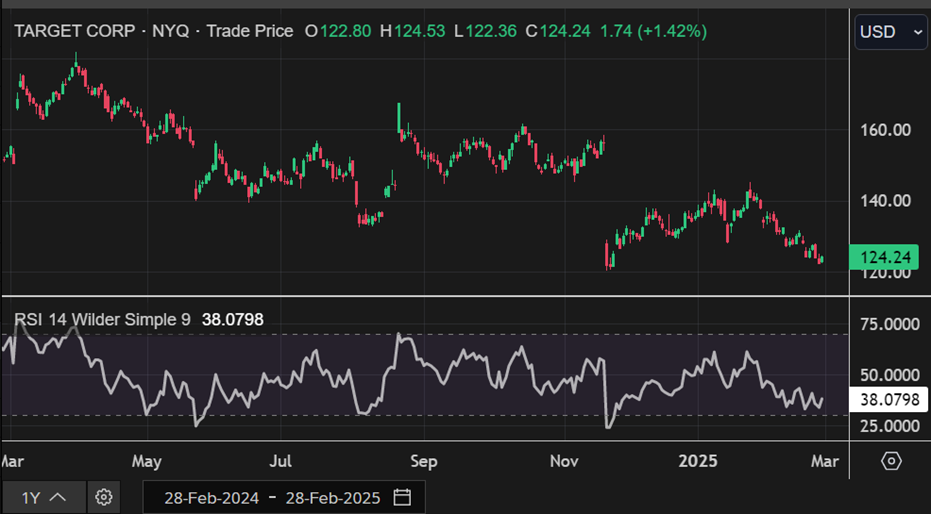
Task: Select the TARGET CORP chart title
Action: (76, 31)
